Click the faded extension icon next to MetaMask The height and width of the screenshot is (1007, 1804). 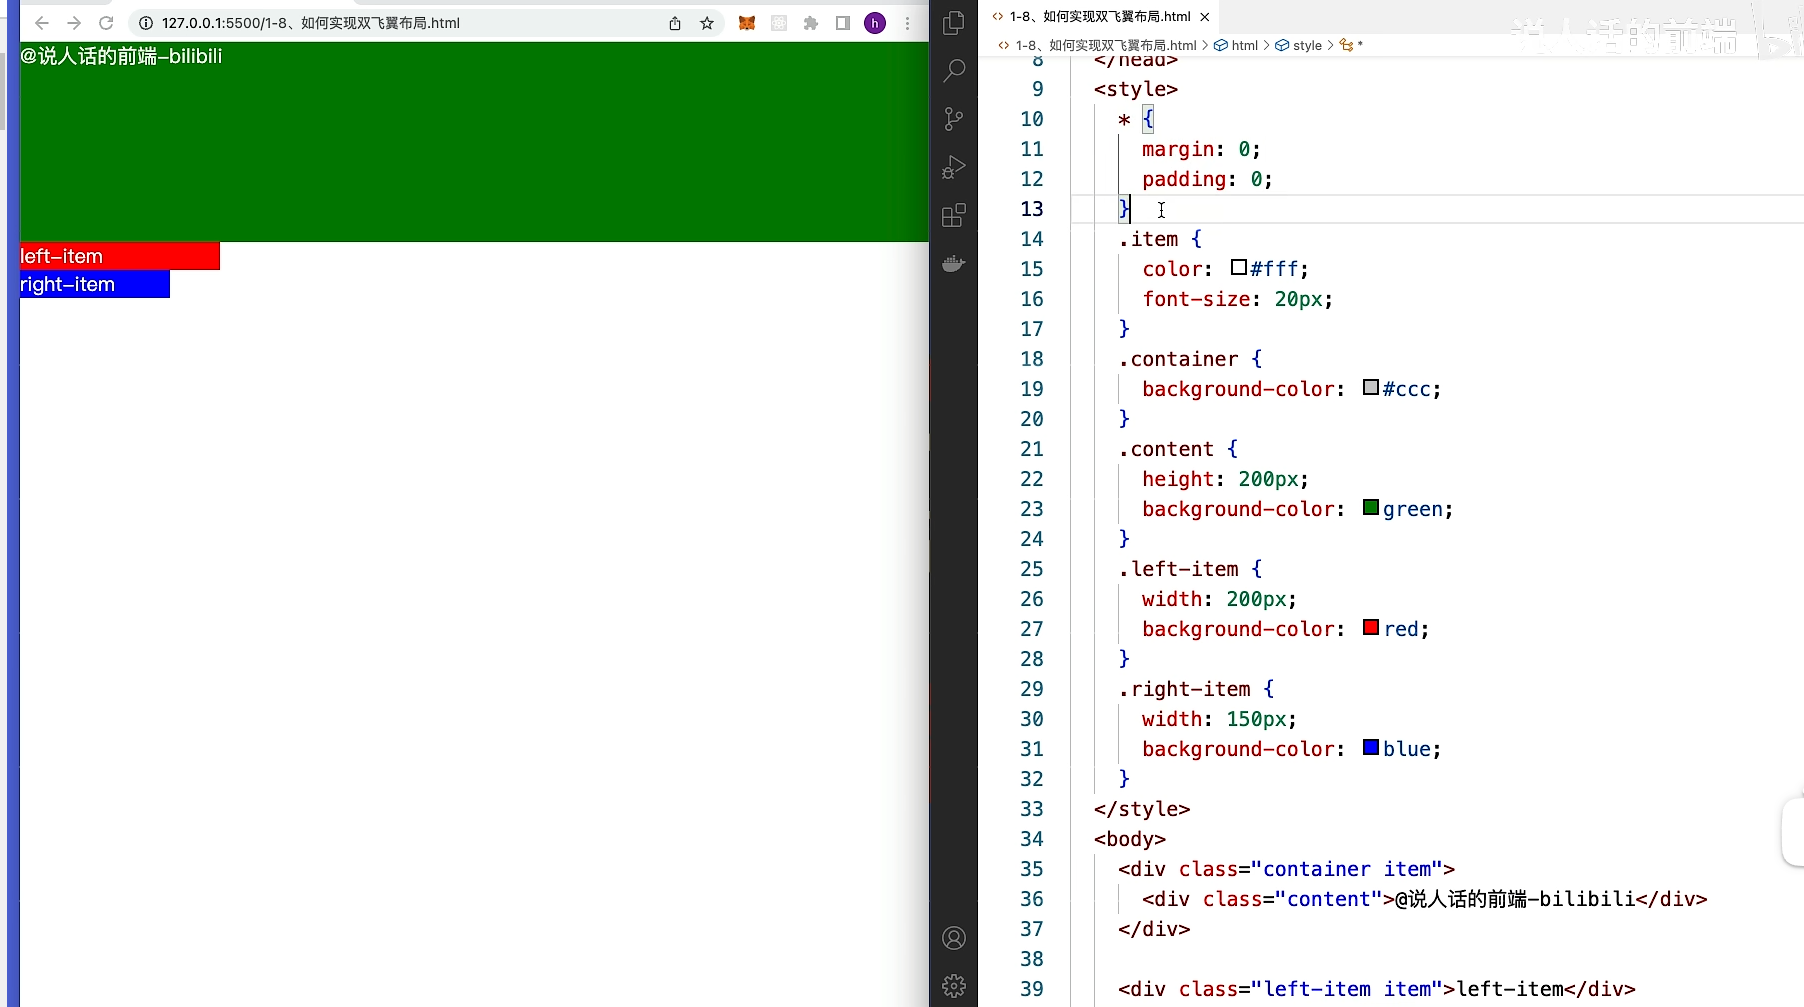click(x=779, y=23)
